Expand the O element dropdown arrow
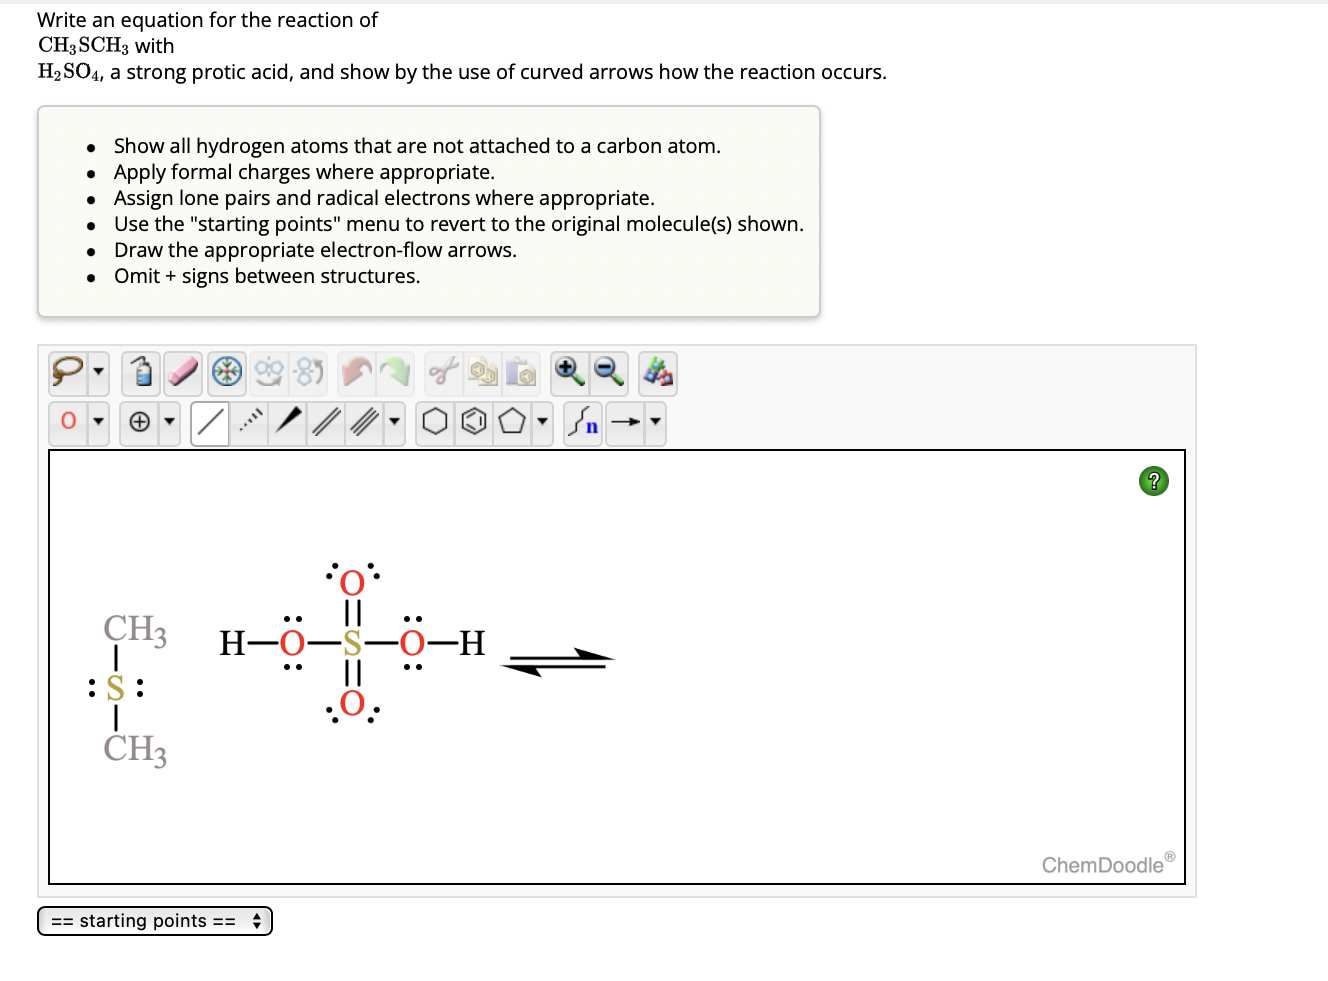The height and width of the screenshot is (981, 1328). tap(99, 423)
